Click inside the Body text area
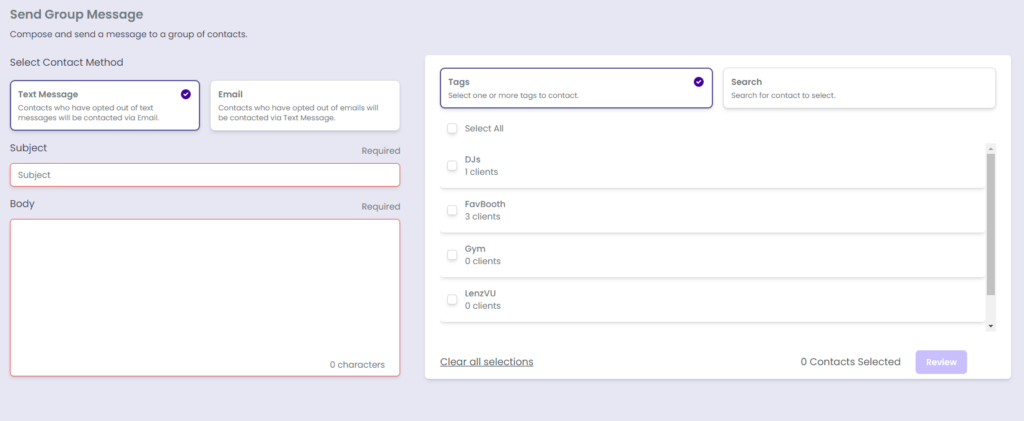The image size is (1024, 421). click(x=204, y=290)
